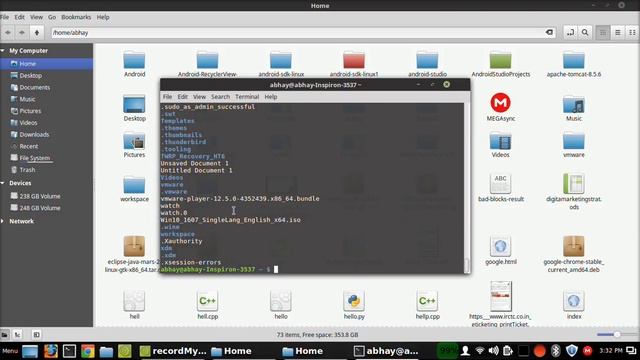Toggle location entry mode button

(570, 33)
